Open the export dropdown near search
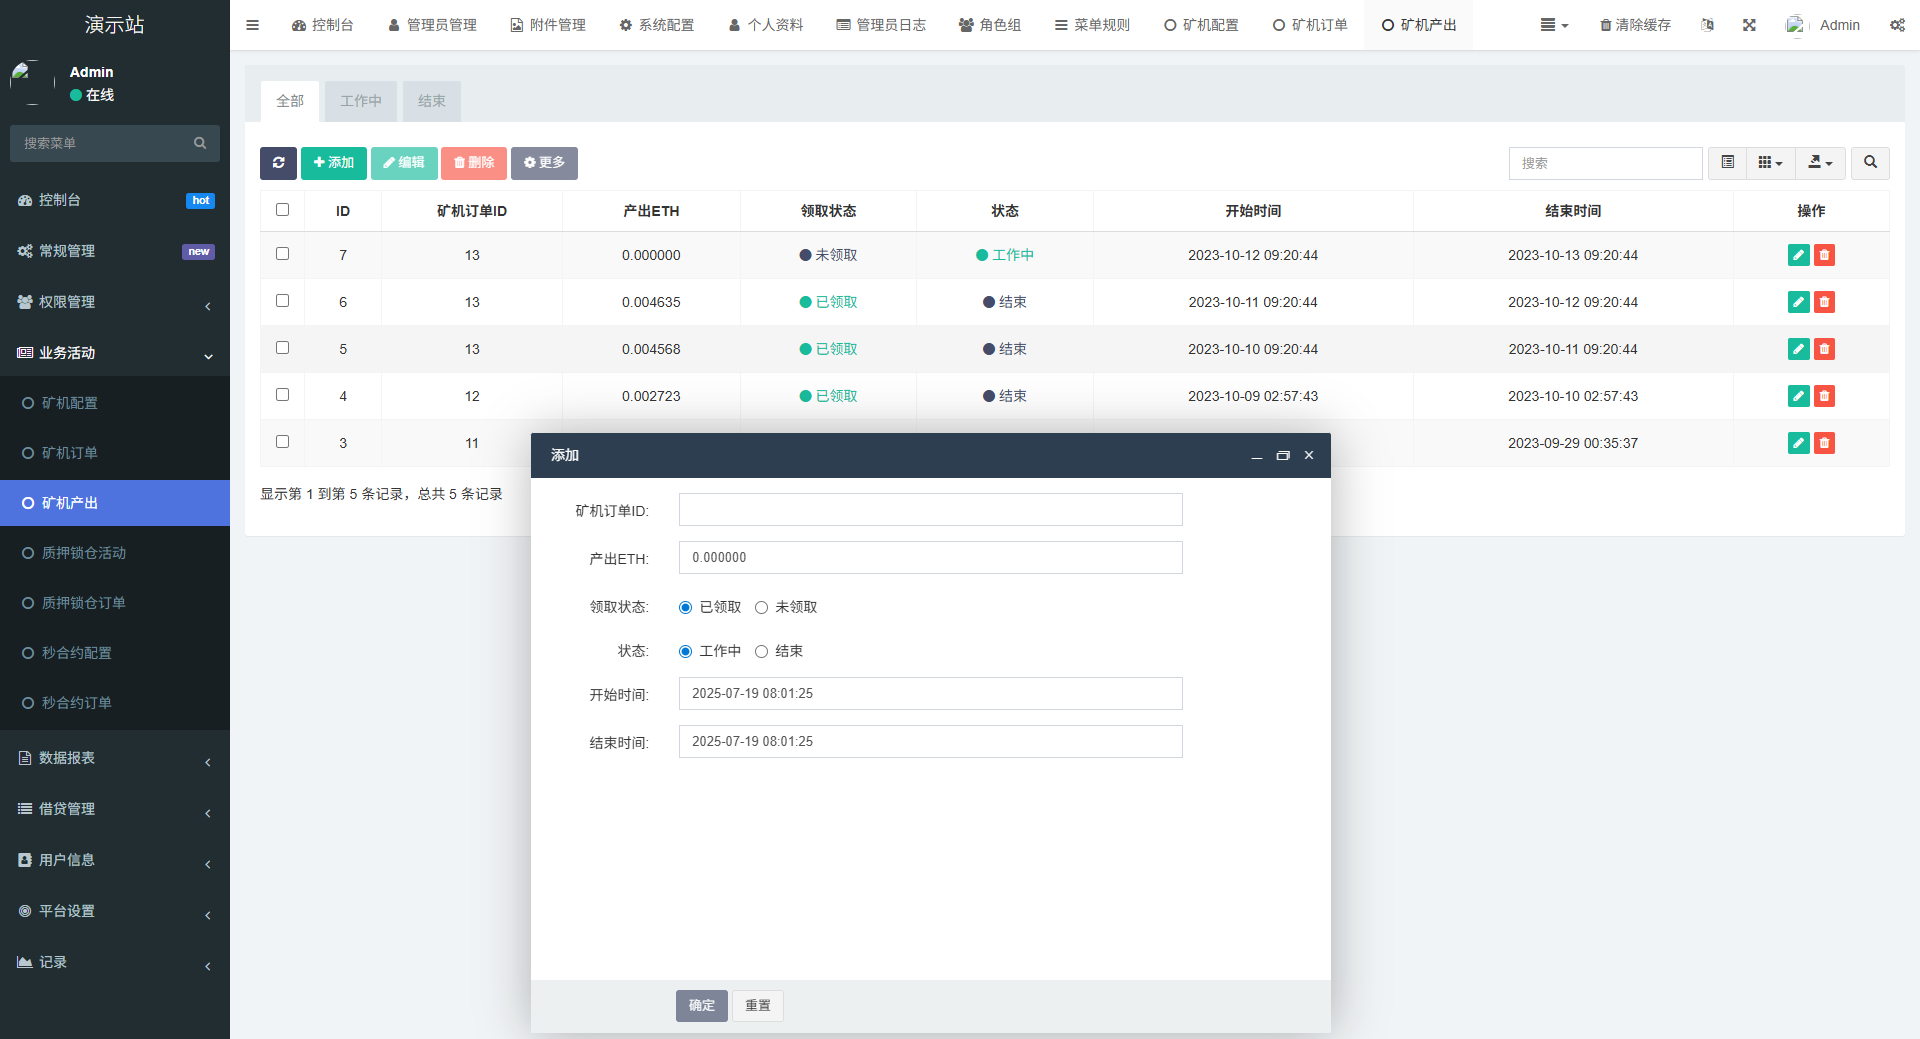Image resolution: width=1920 pixels, height=1039 pixels. (1820, 162)
